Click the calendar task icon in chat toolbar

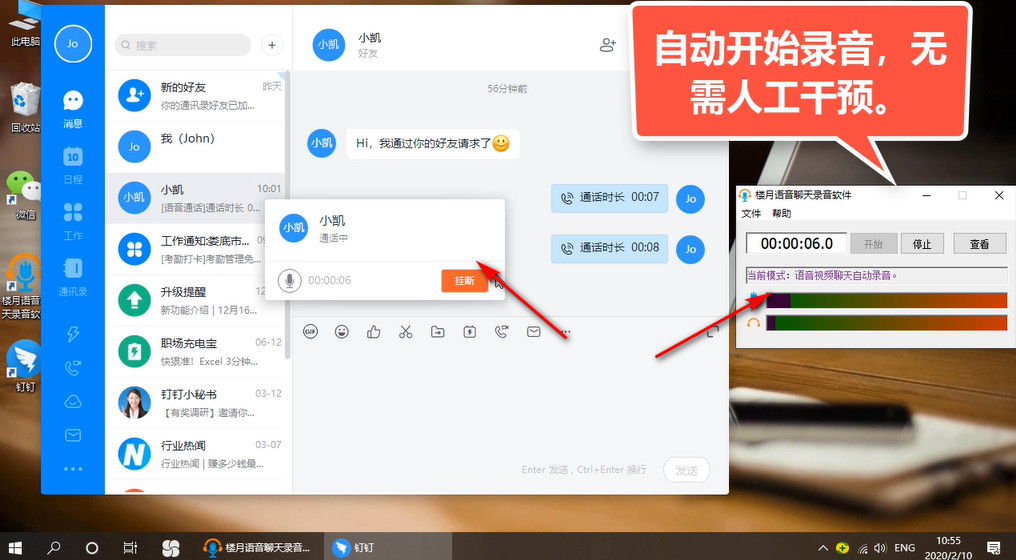[470, 332]
